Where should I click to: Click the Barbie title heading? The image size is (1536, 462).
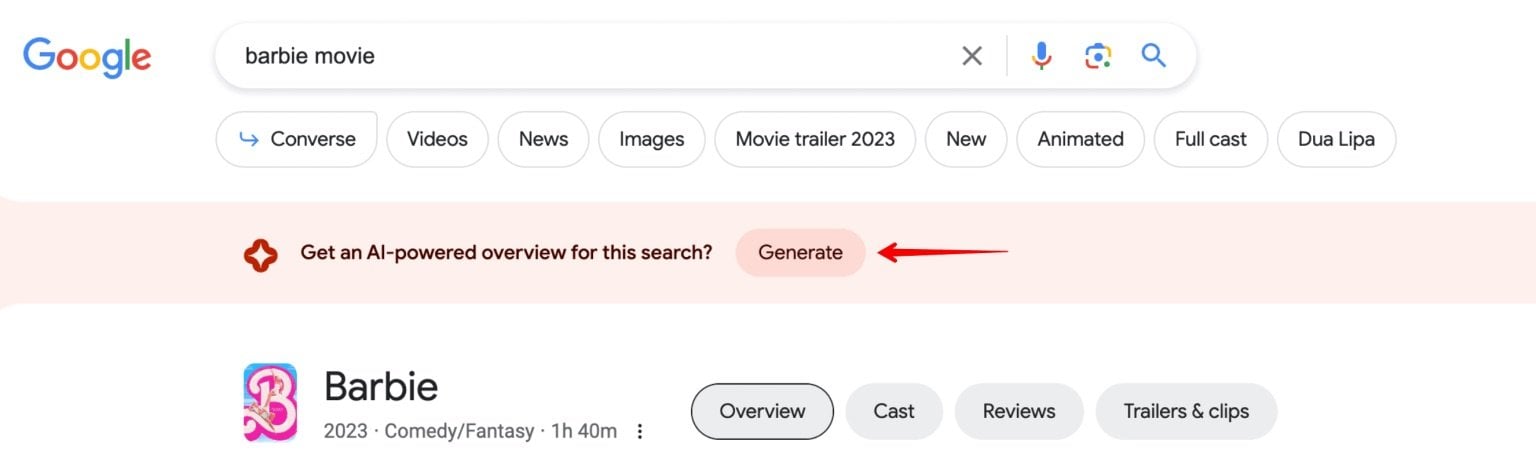coord(381,386)
